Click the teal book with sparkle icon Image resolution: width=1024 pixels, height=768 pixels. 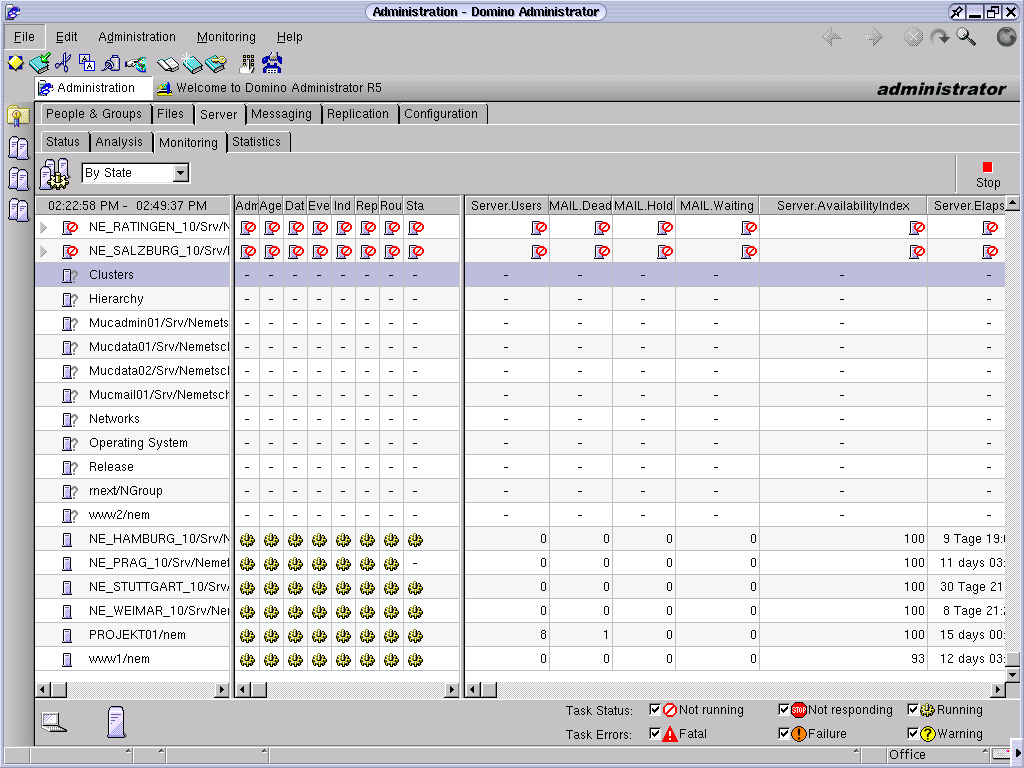[191, 63]
